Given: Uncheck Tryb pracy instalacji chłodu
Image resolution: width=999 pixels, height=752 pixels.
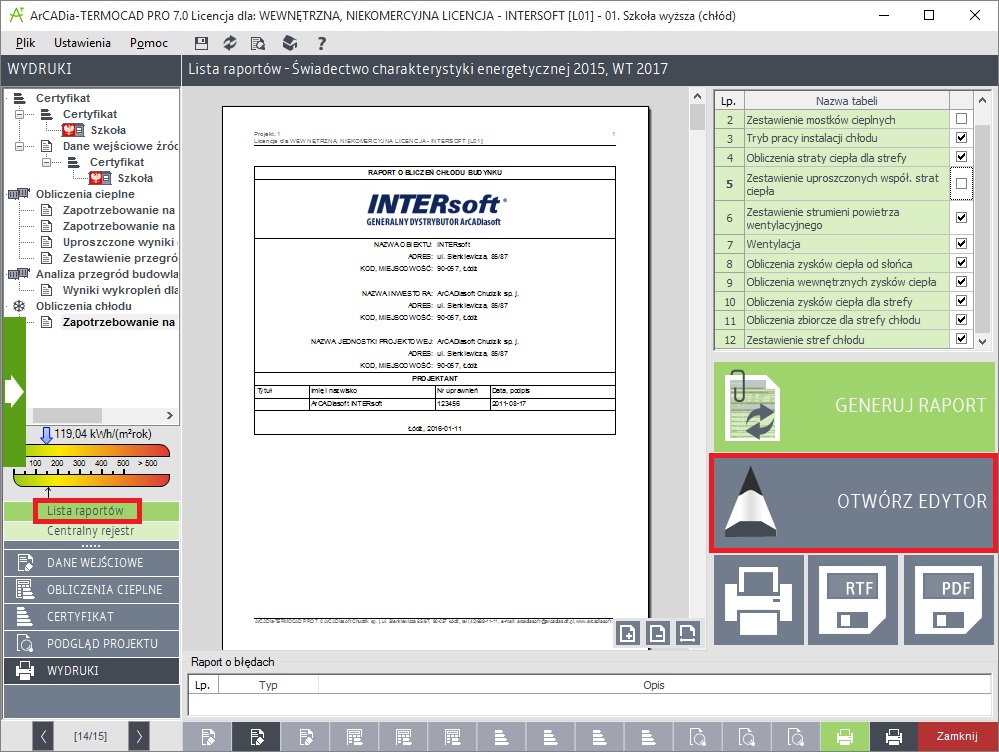Looking at the screenshot, I should click(961, 138).
